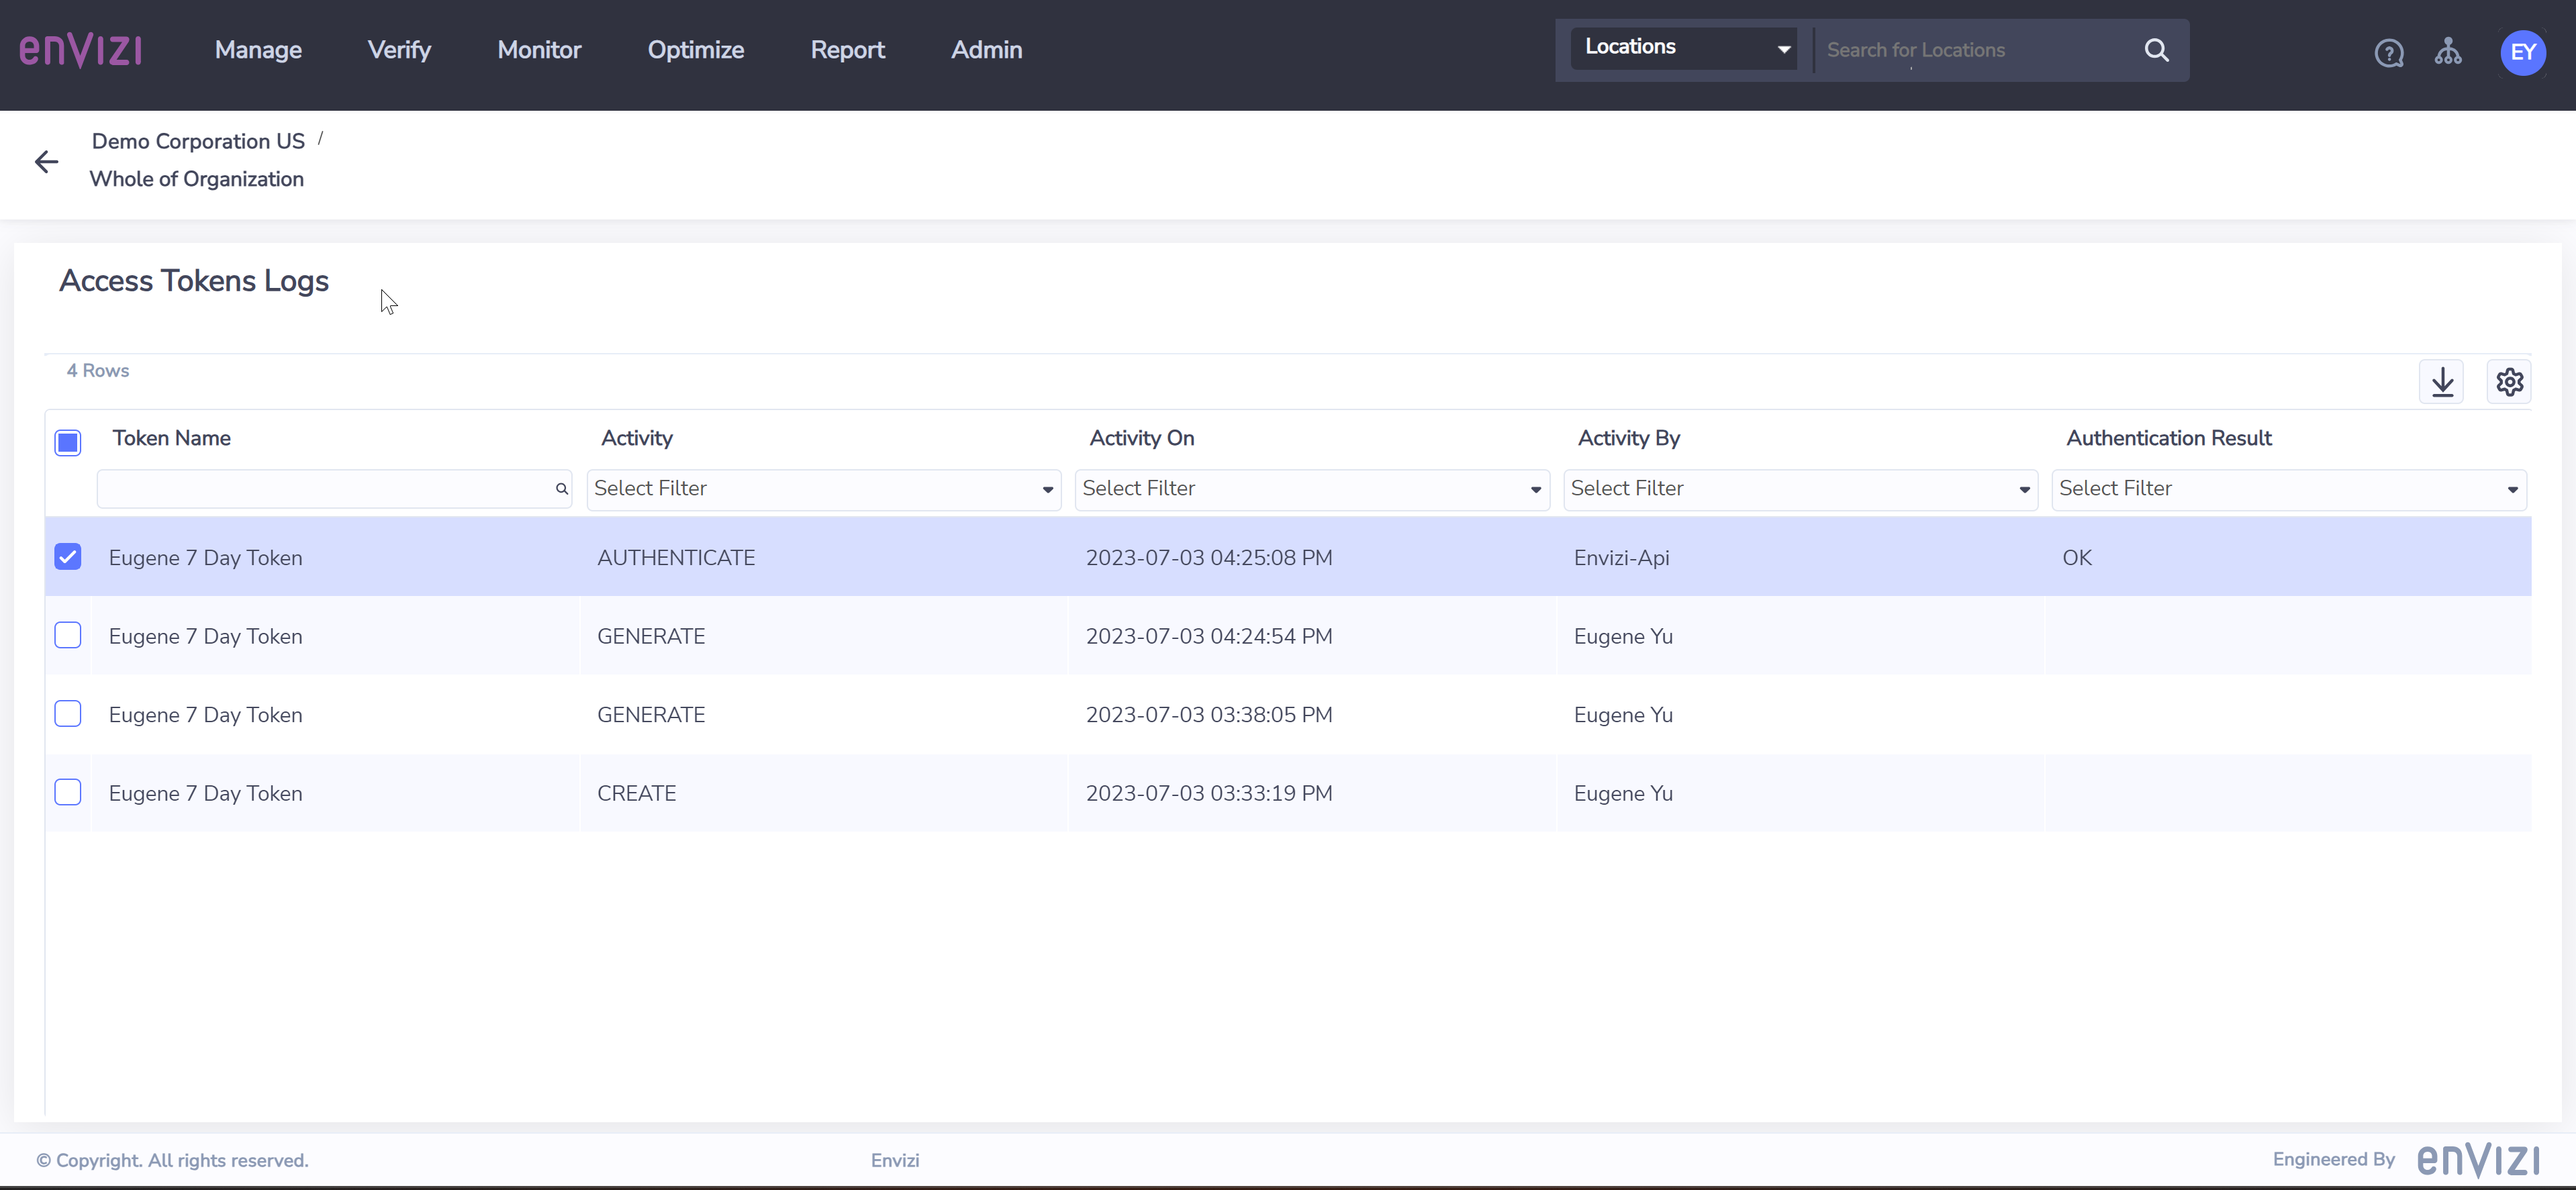Check the GENERATE 04:24:54 PM row checkbox
Screen dimensions: 2576x1190
click(68, 635)
